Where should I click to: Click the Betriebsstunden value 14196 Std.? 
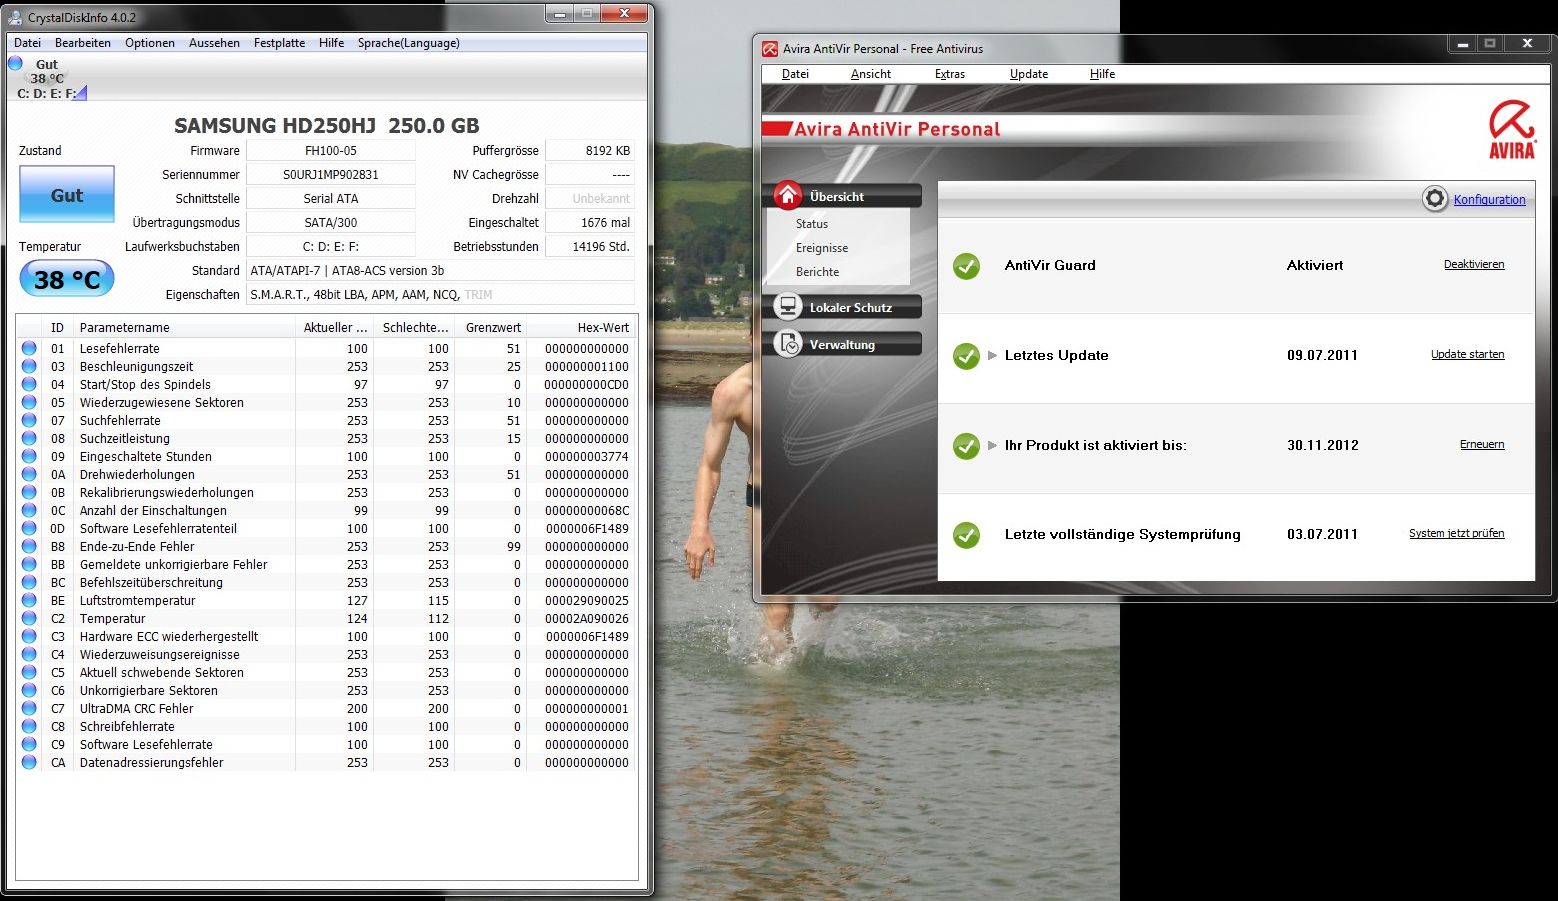[x=590, y=246]
